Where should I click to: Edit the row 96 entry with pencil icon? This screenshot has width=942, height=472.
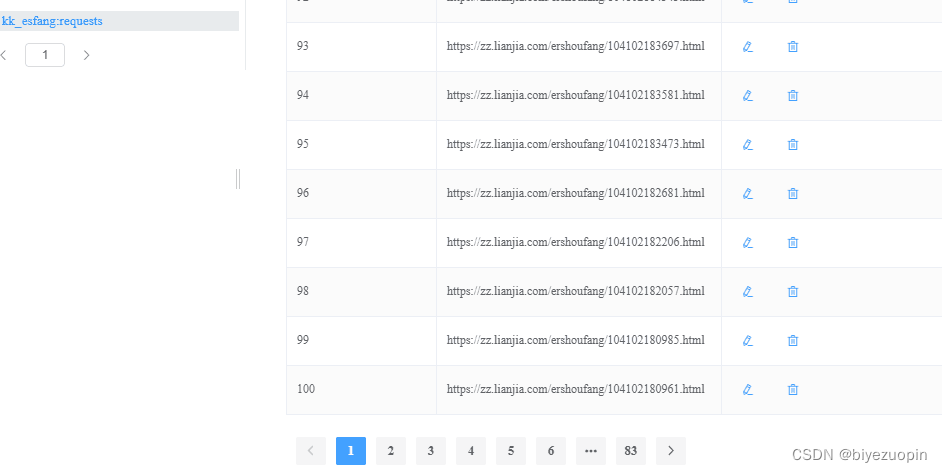click(747, 193)
